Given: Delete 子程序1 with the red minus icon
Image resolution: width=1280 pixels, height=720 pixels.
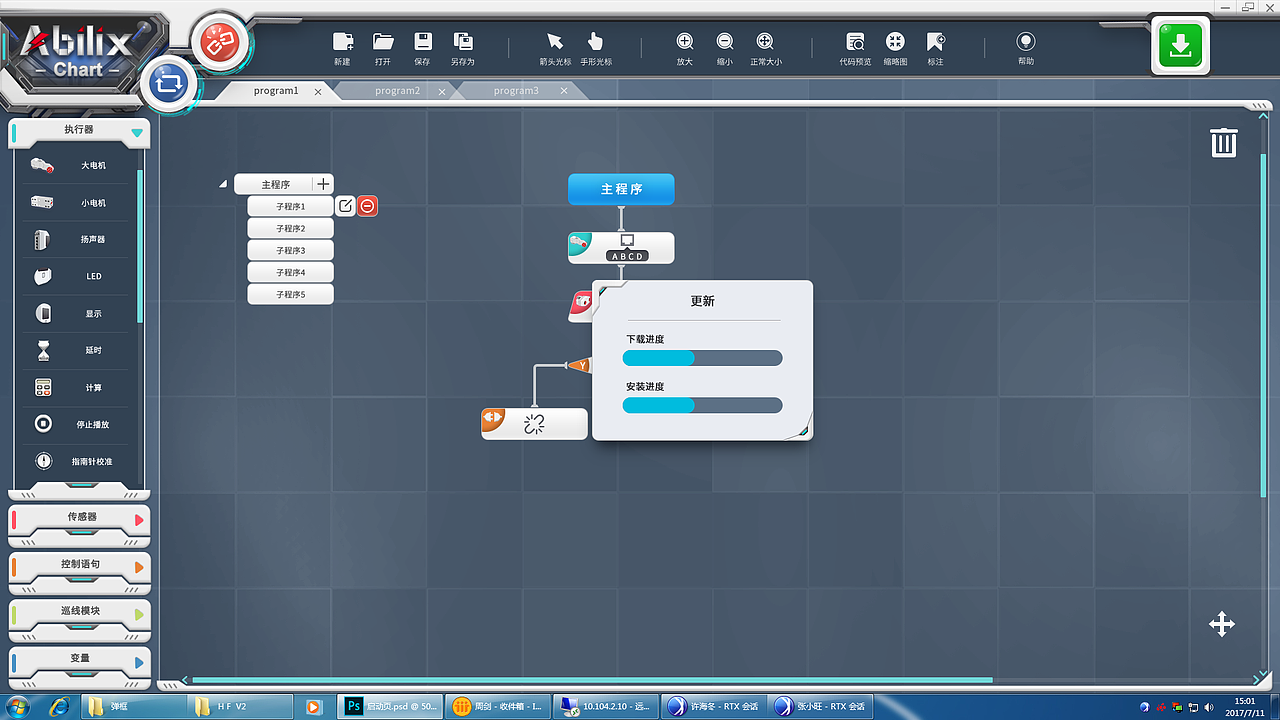Looking at the screenshot, I should click(x=367, y=206).
